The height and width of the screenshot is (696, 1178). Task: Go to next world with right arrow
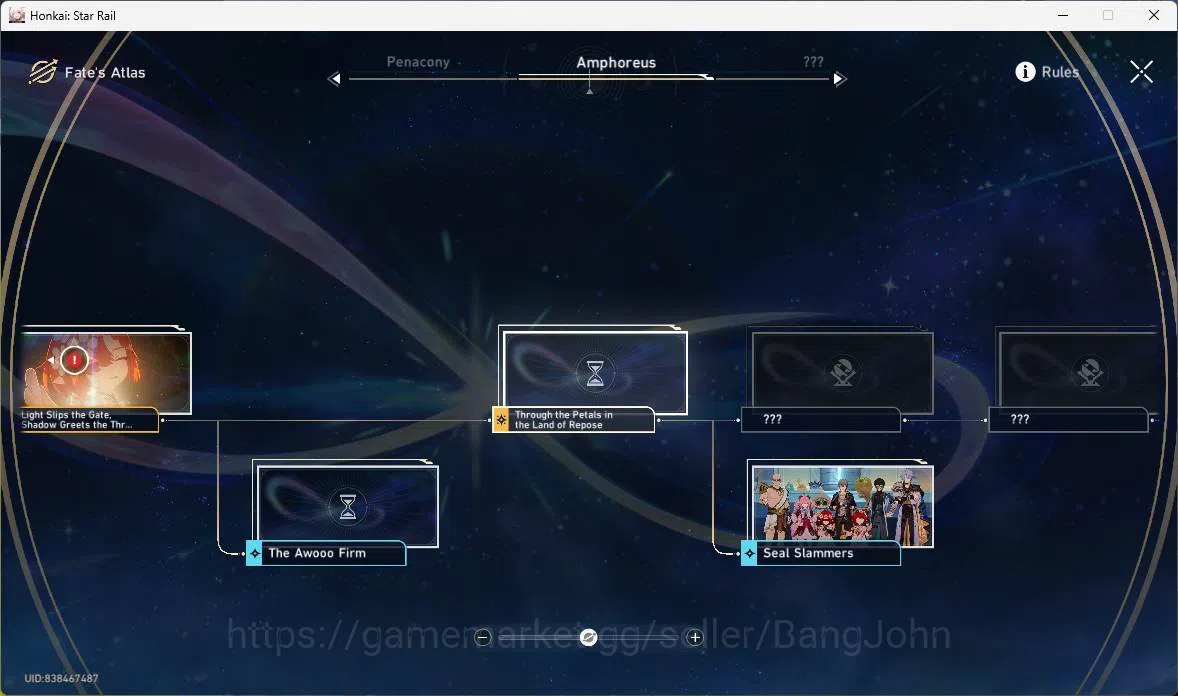click(840, 78)
